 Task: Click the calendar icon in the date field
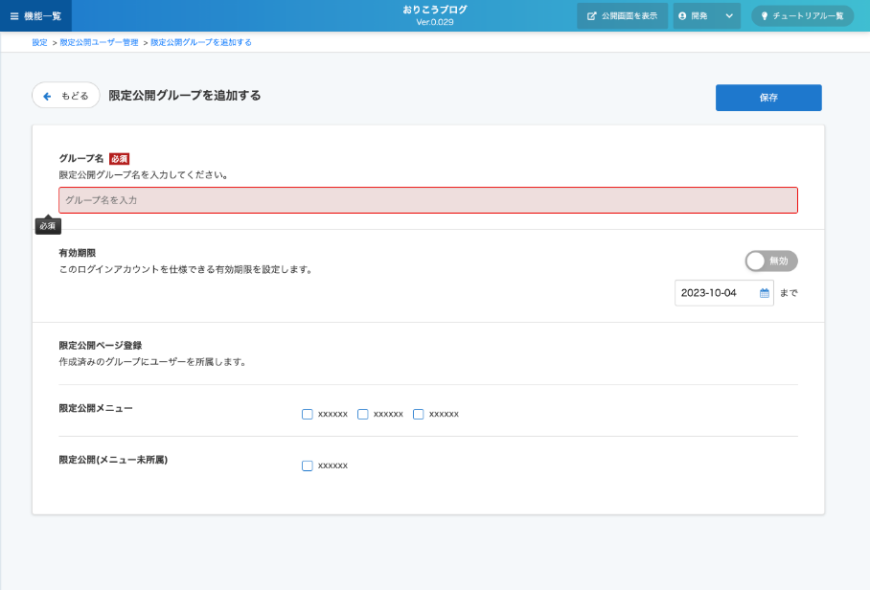click(765, 293)
